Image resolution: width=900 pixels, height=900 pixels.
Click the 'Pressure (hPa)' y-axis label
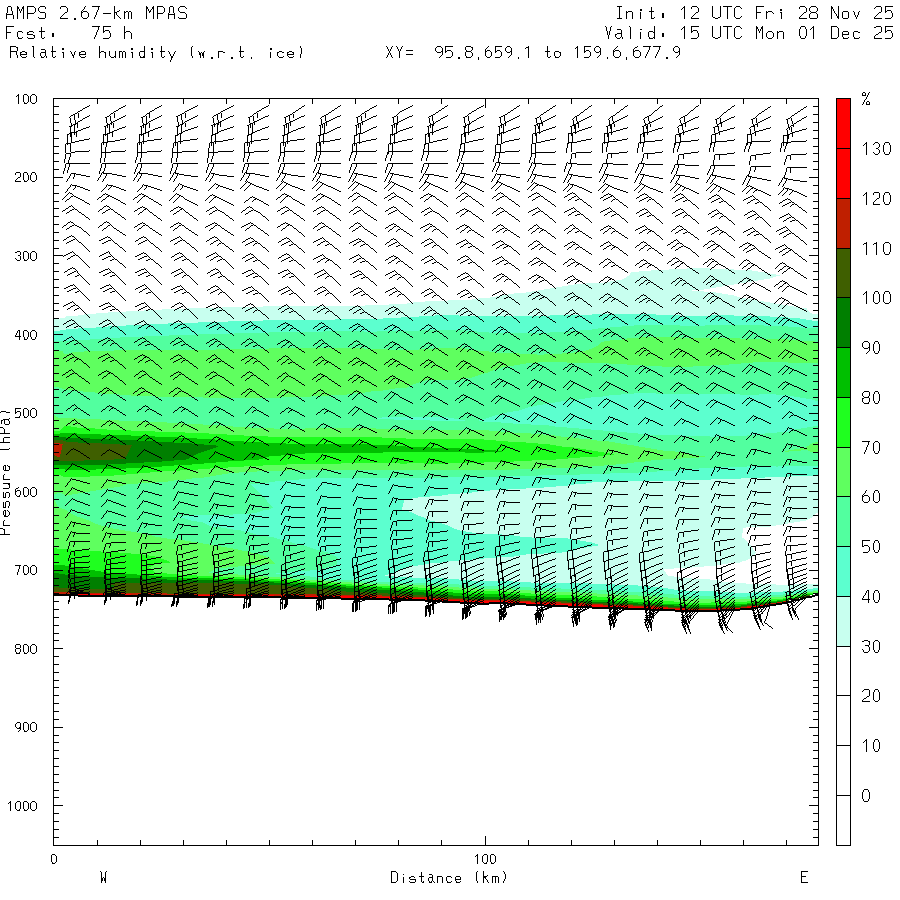pos(6,472)
